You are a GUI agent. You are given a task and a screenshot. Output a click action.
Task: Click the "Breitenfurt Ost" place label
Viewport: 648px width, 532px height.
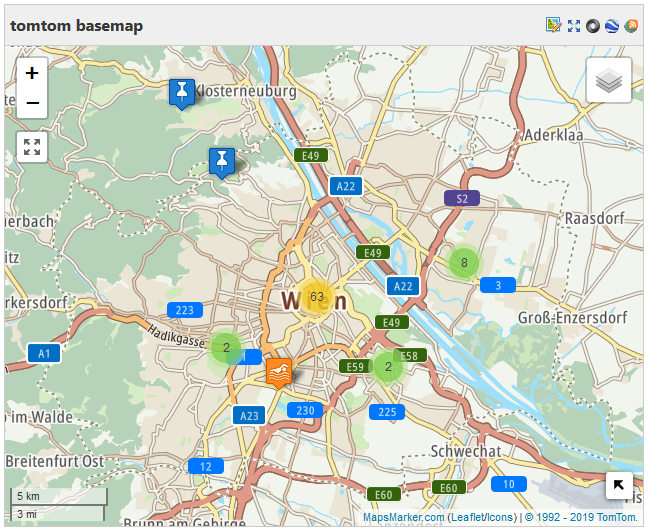point(55,461)
